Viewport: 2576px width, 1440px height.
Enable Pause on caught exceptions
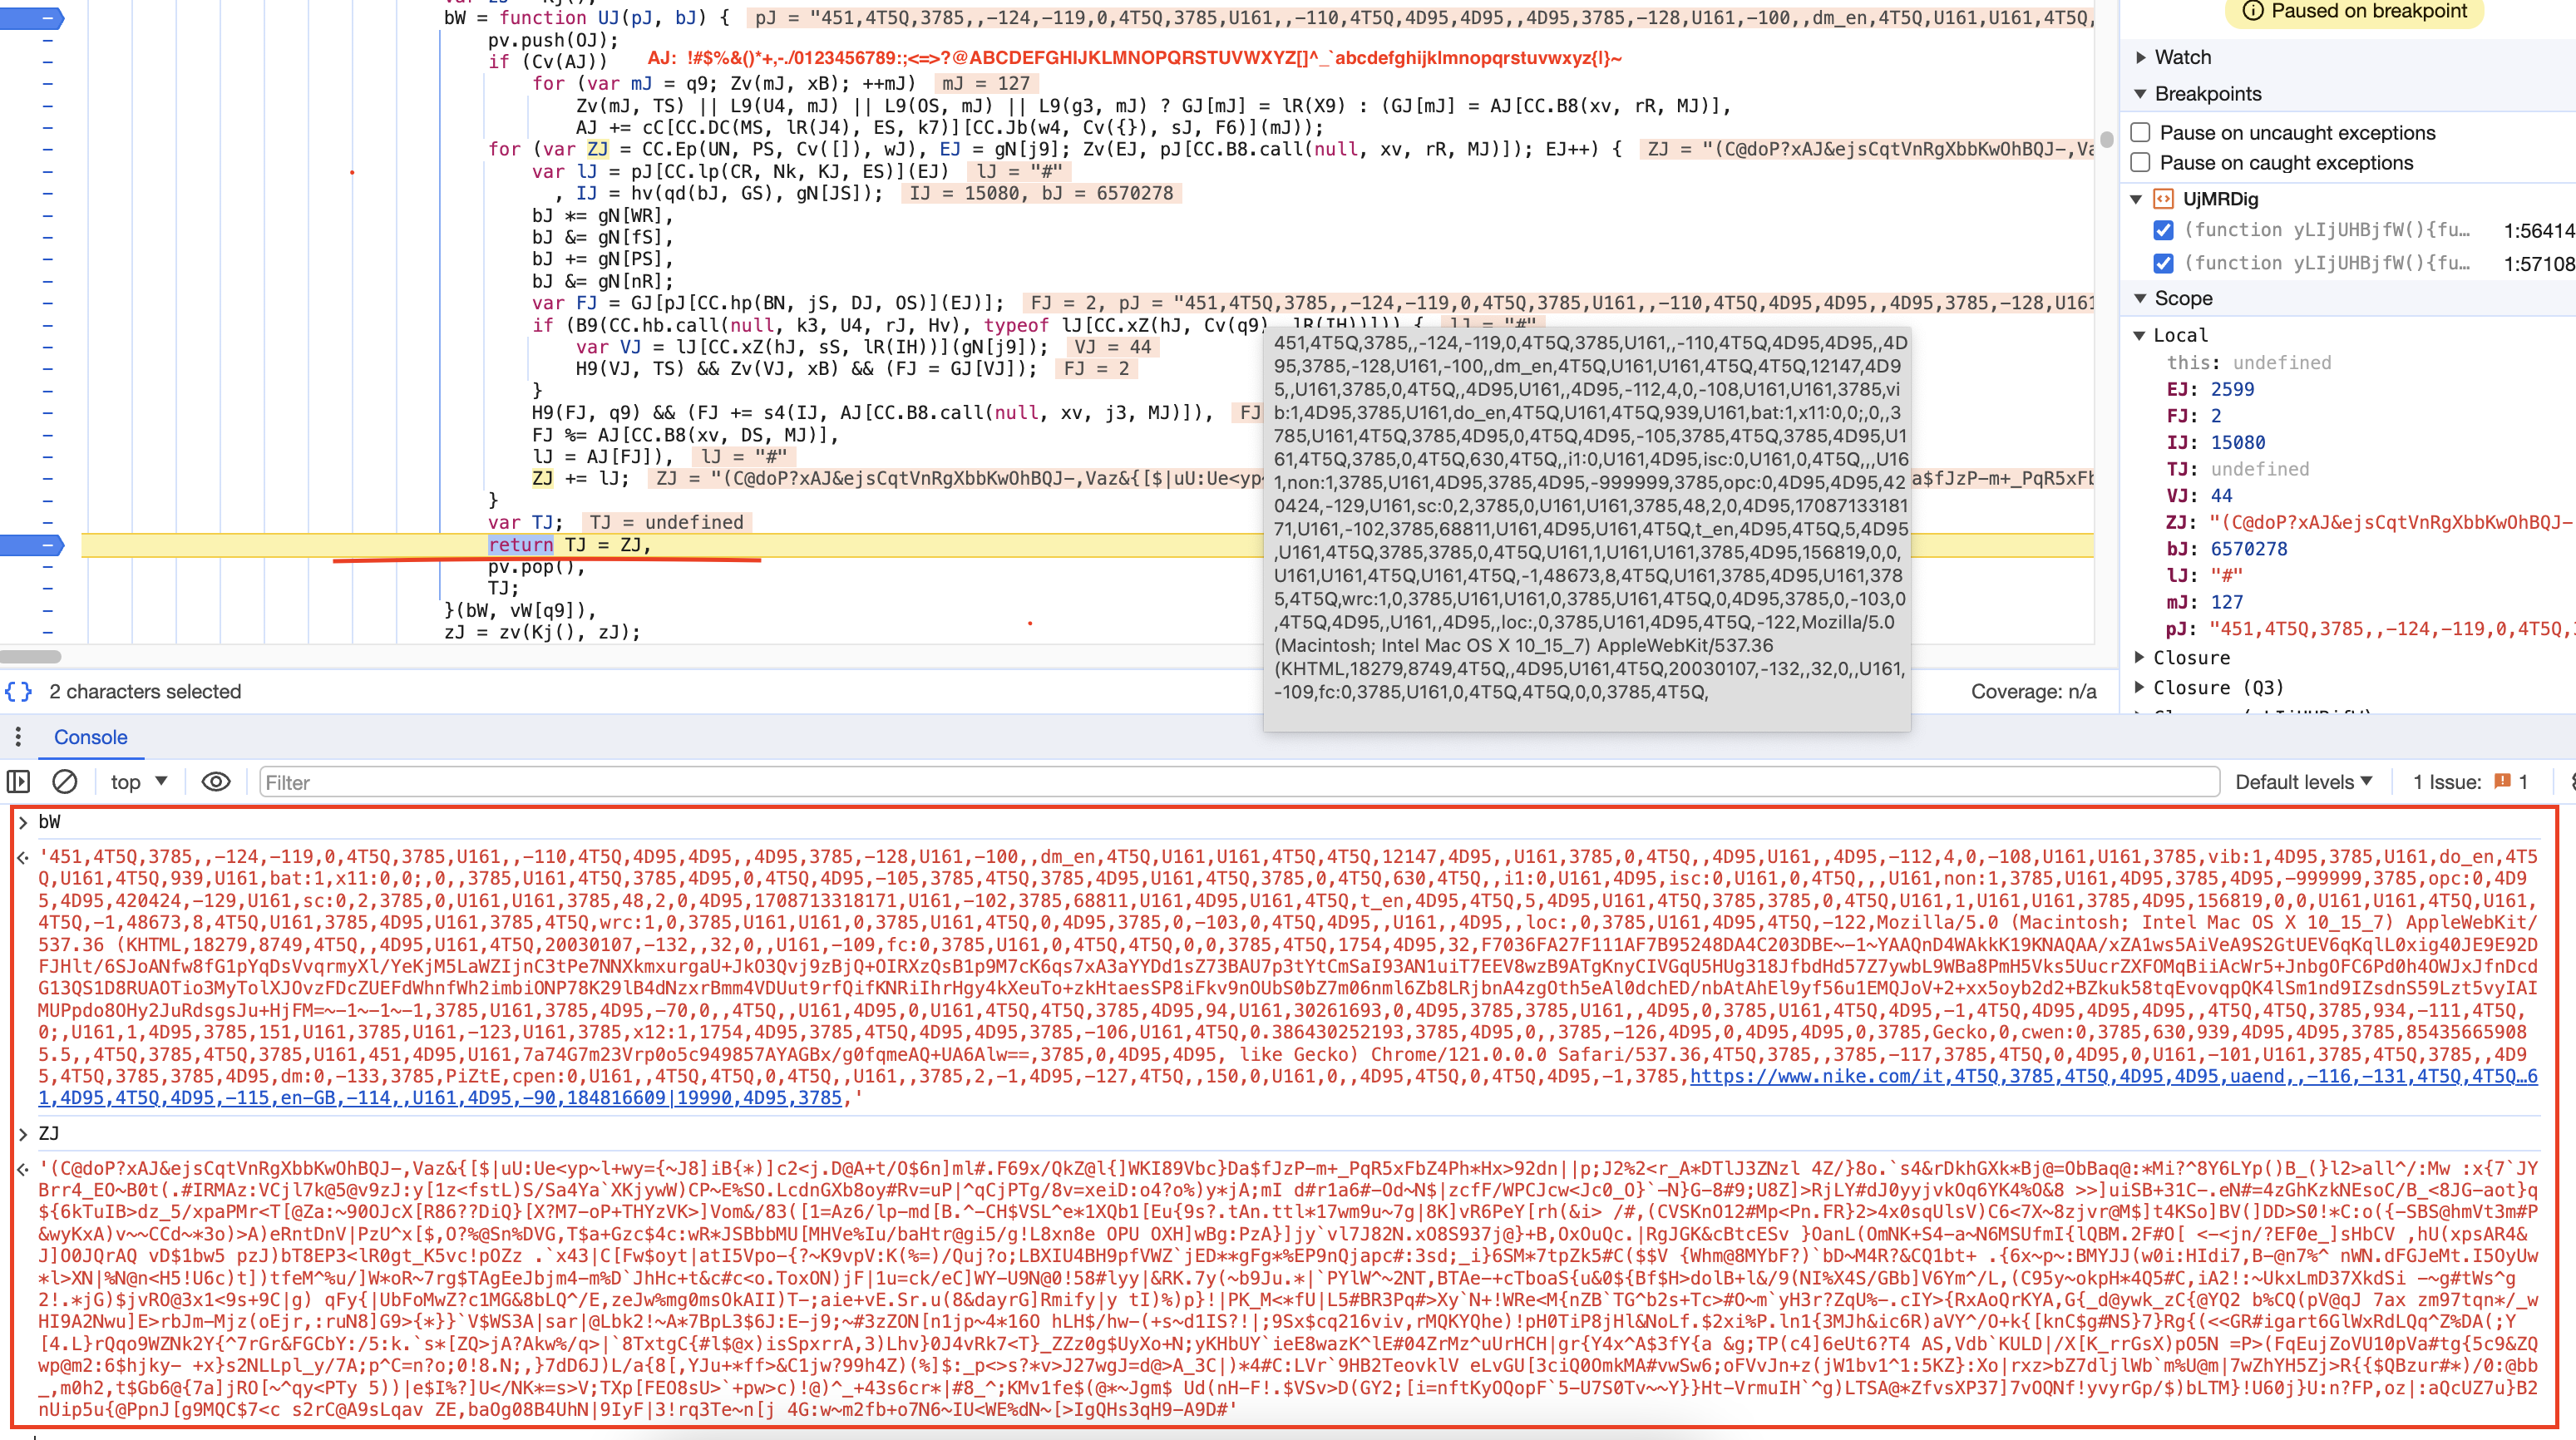pyautogui.click(x=2141, y=163)
